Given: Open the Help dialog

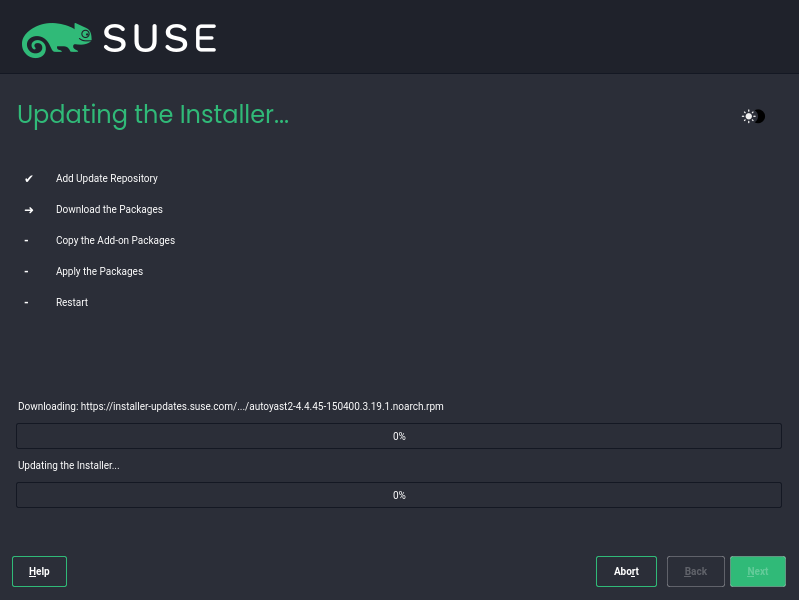Looking at the screenshot, I should pyautogui.click(x=39, y=571).
